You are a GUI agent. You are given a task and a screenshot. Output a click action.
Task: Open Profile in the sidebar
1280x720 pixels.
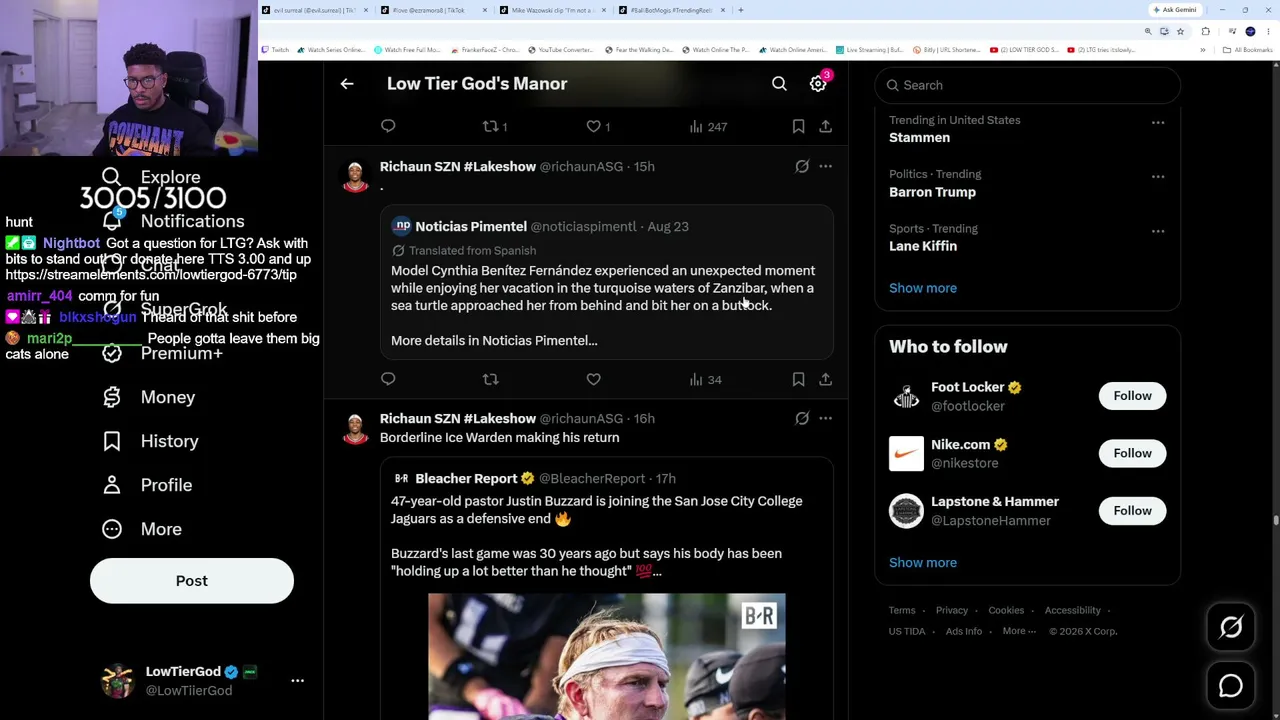[x=147, y=485]
